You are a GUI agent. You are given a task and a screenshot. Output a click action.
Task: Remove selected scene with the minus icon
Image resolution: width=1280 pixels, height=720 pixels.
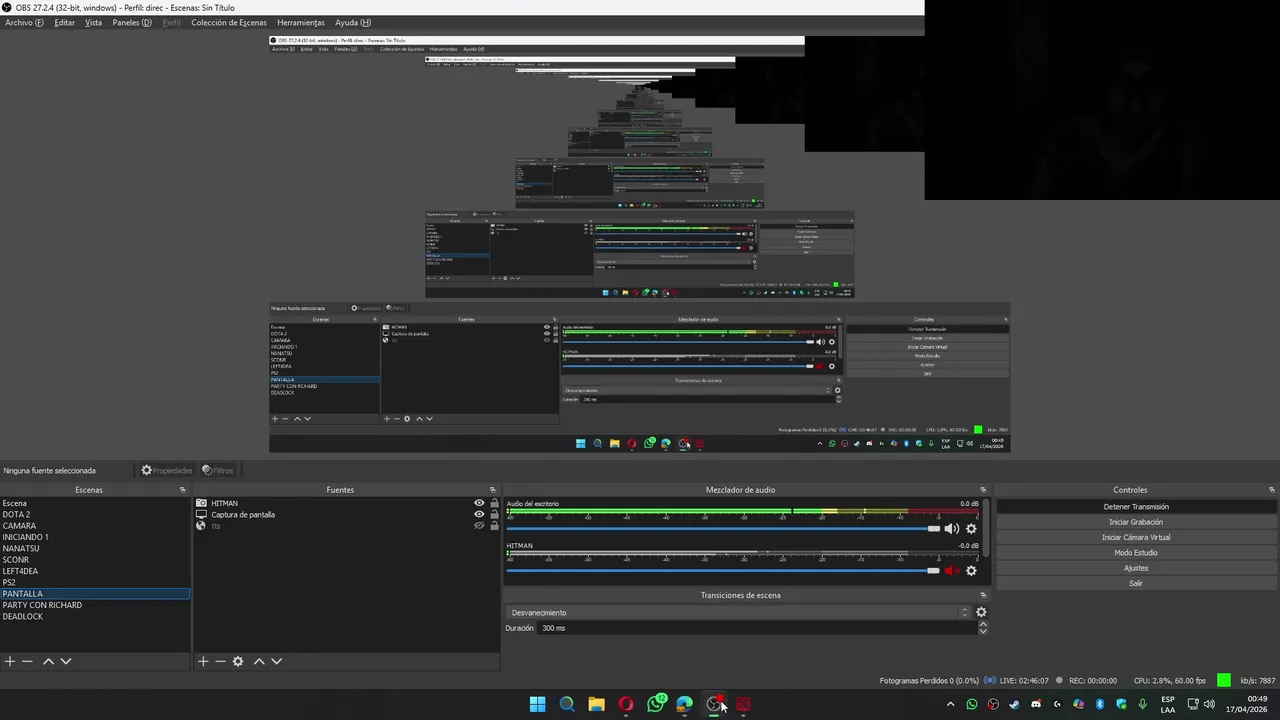coord(28,661)
